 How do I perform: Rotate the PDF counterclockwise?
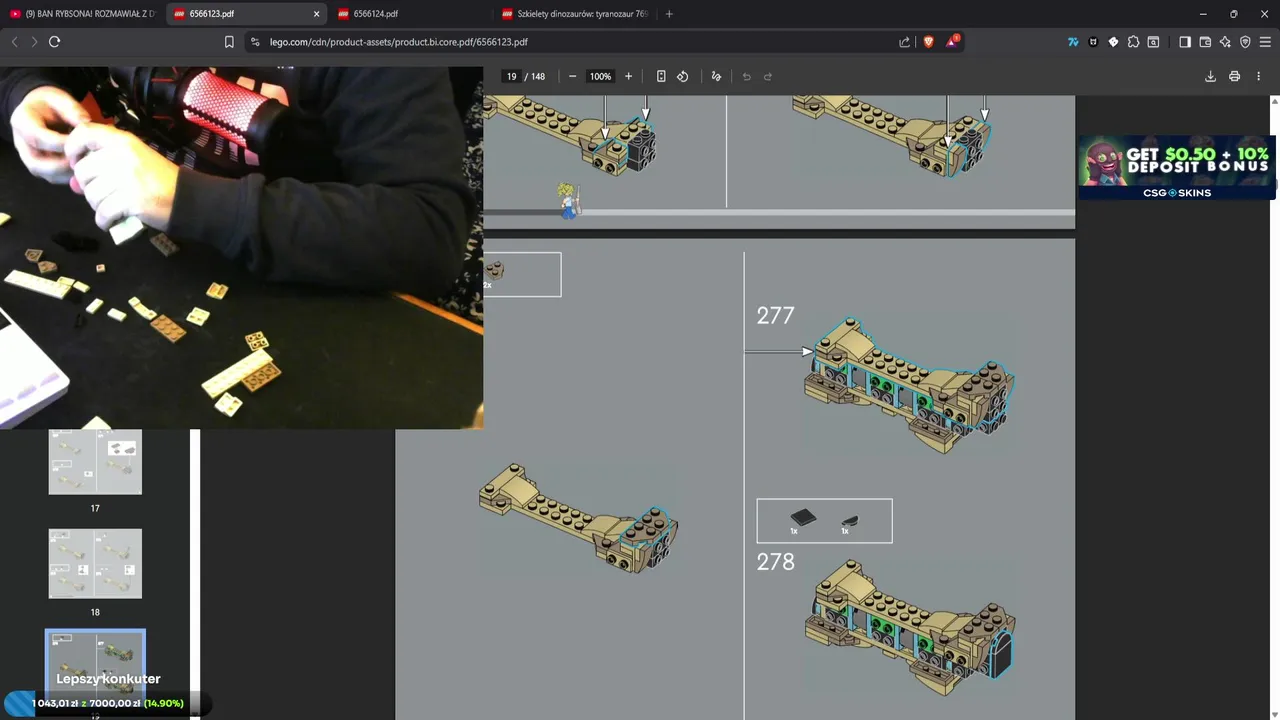[683, 76]
